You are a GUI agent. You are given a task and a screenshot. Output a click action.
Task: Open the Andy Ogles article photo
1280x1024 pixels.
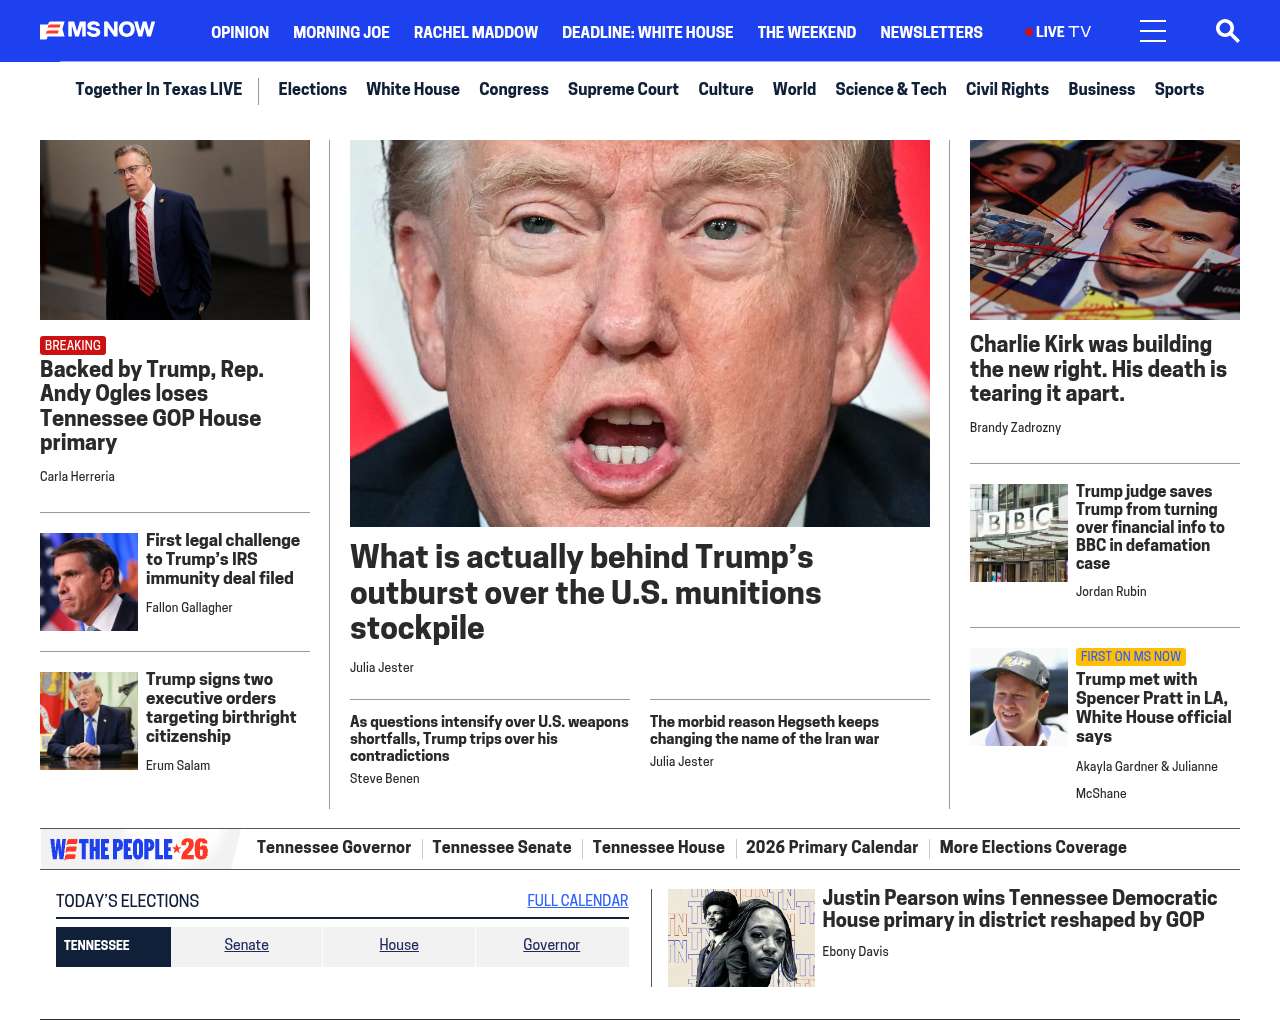175,230
